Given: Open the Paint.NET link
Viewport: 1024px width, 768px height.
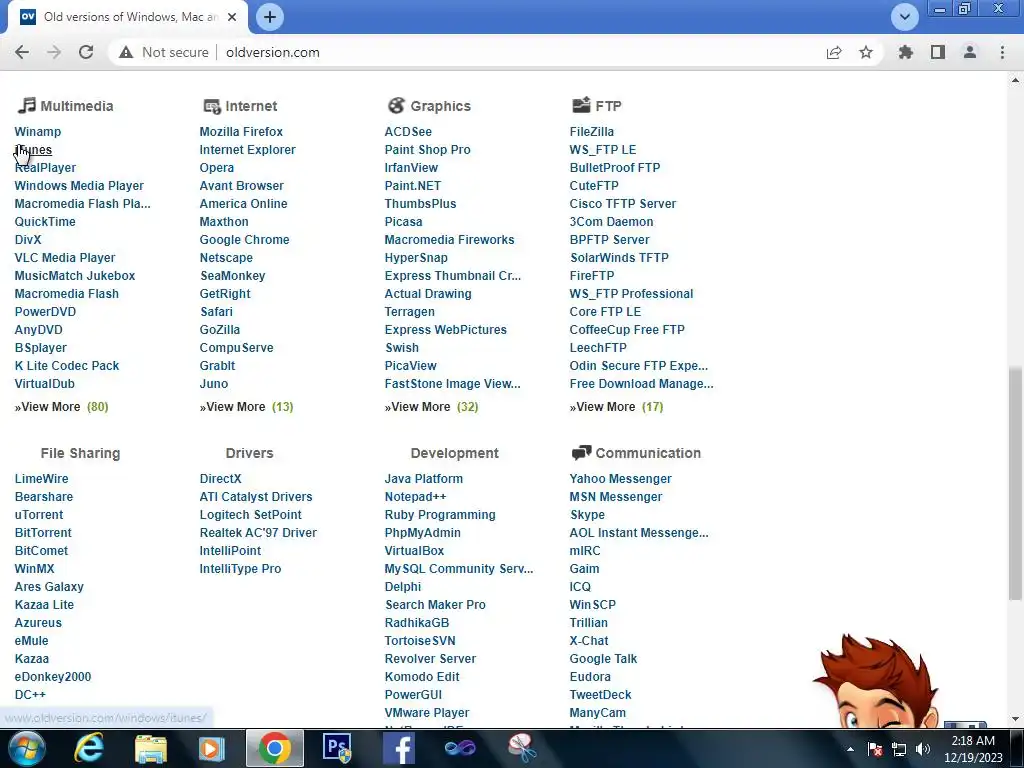Looking at the screenshot, I should [x=413, y=185].
